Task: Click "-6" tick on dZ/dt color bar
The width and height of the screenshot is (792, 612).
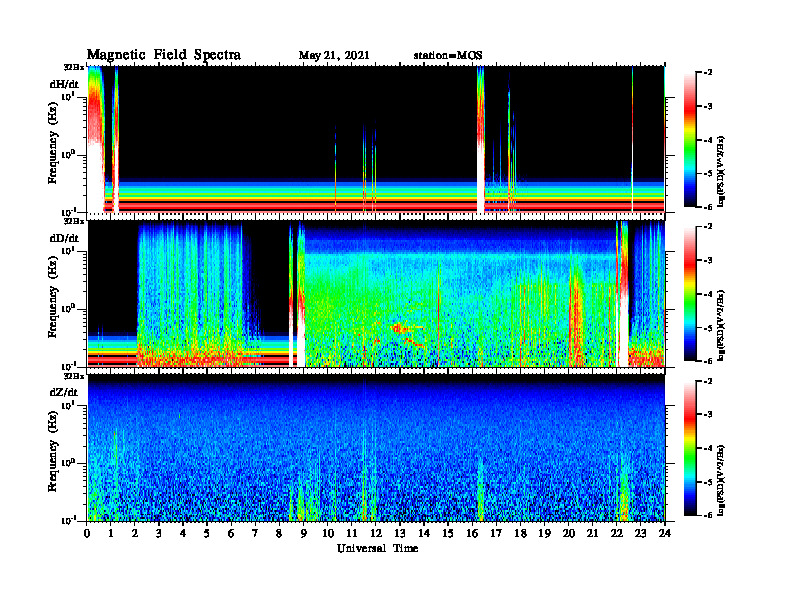Action: (x=708, y=515)
